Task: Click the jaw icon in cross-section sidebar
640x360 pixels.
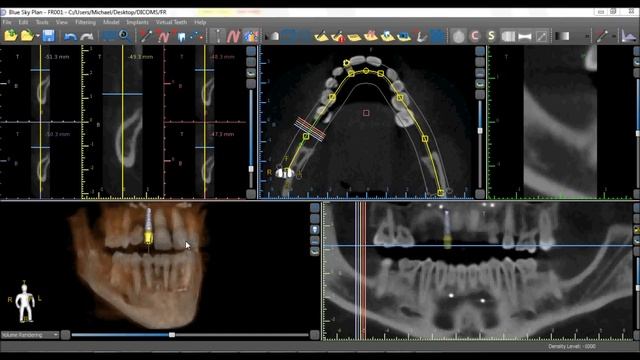Action: tap(251, 73)
